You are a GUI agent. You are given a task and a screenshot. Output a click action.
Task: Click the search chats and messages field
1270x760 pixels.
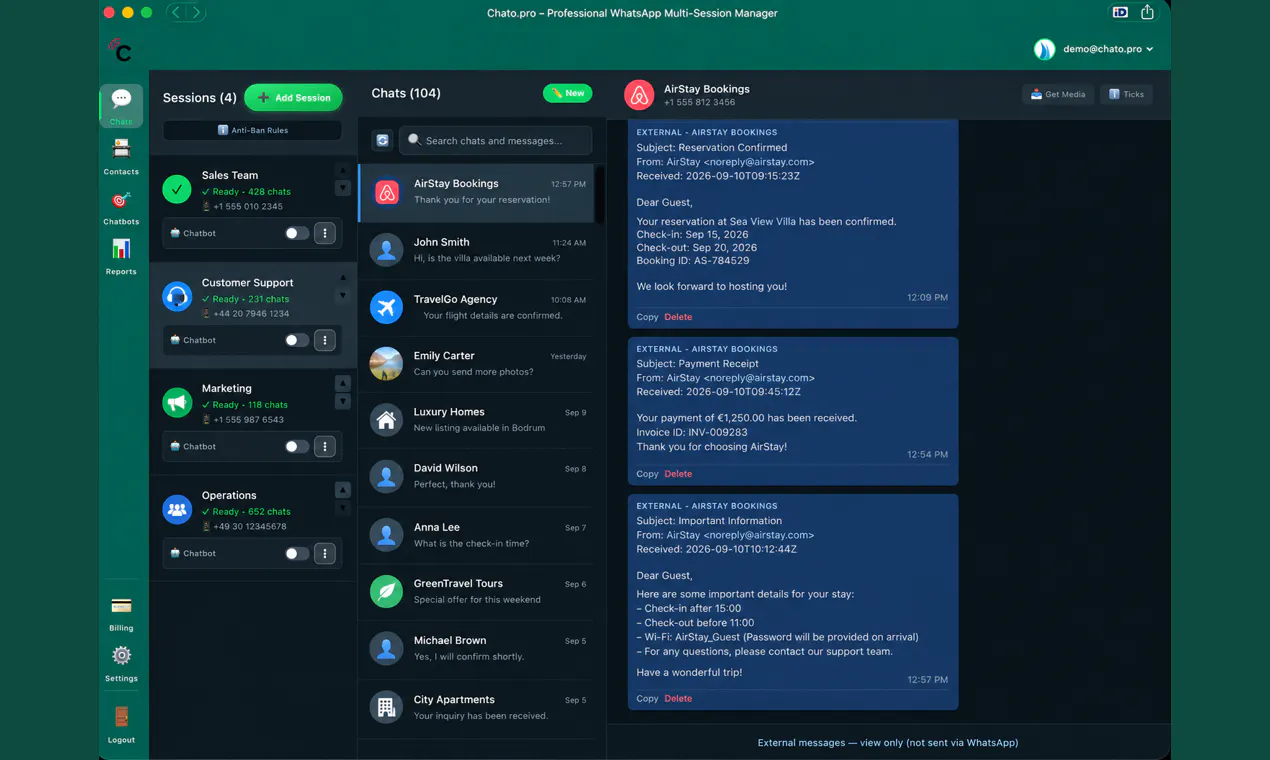click(x=495, y=141)
